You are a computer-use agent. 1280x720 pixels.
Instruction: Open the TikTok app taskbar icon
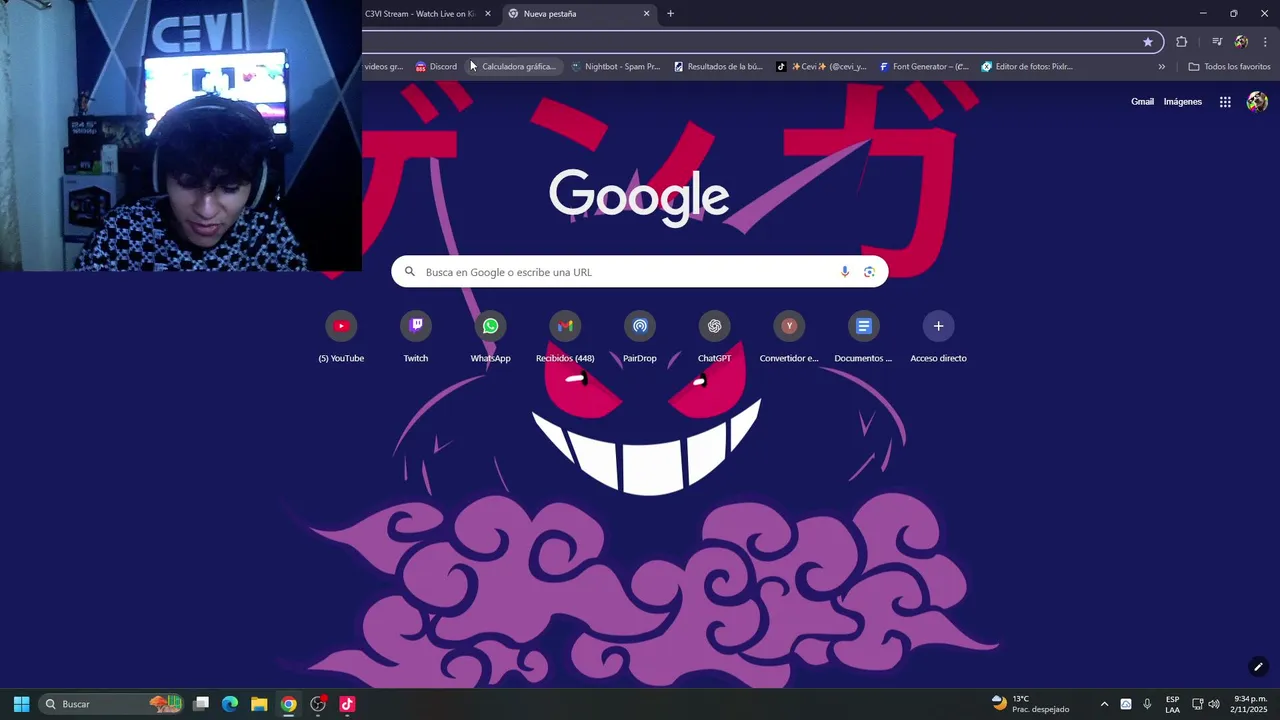[347, 704]
